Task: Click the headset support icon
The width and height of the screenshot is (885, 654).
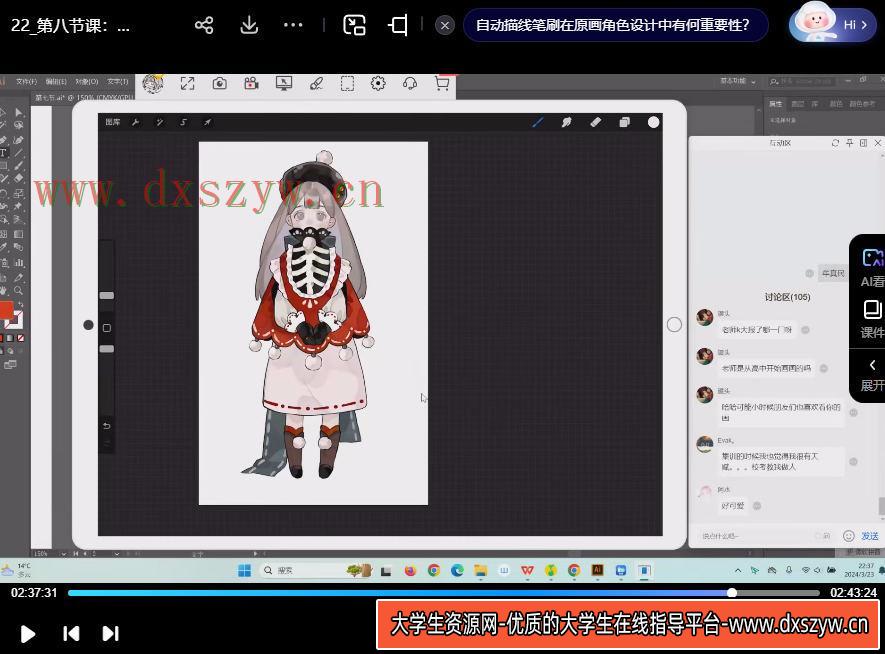Action: point(410,84)
